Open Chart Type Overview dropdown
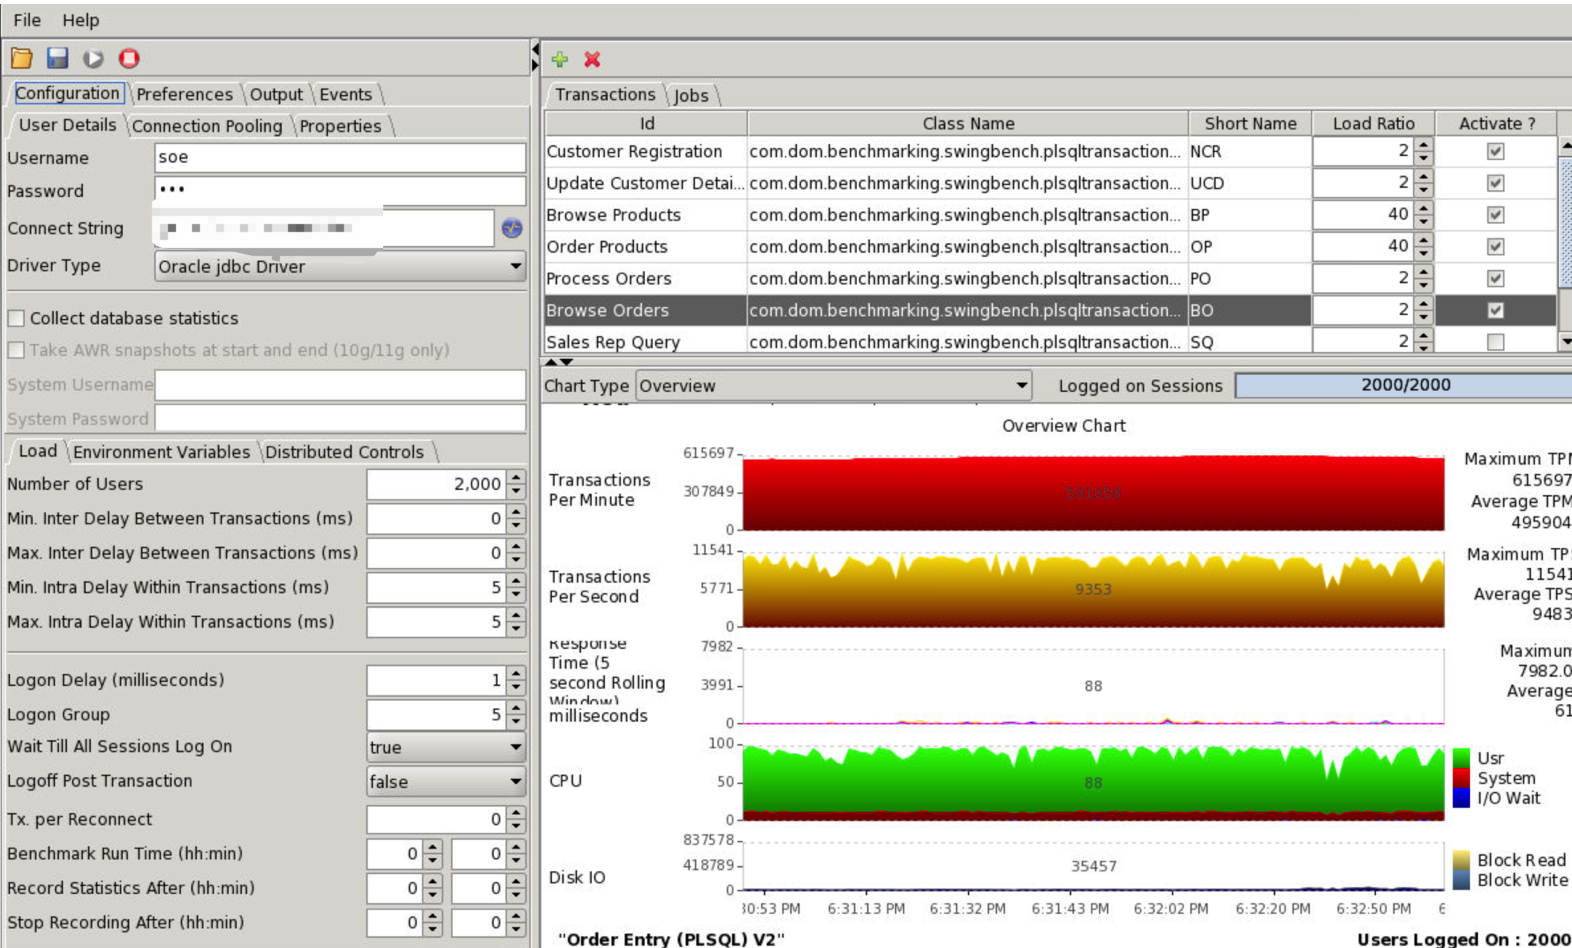Viewport: 1572px width, 948px height. pos(834,386)
